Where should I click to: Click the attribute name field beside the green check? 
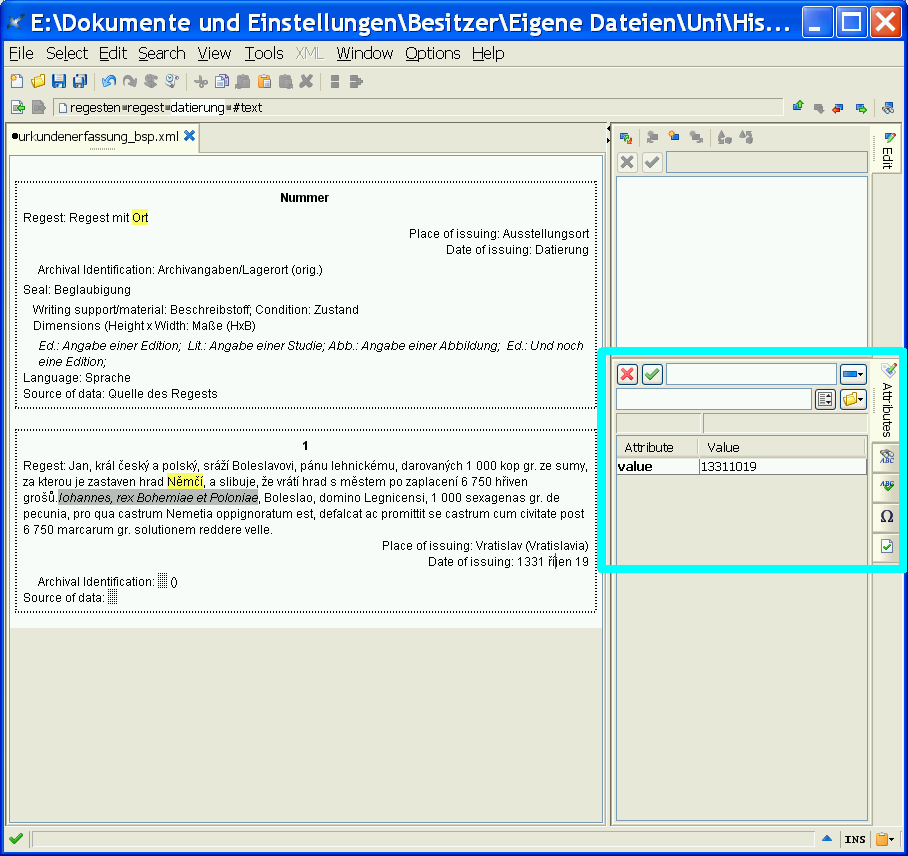751,374
